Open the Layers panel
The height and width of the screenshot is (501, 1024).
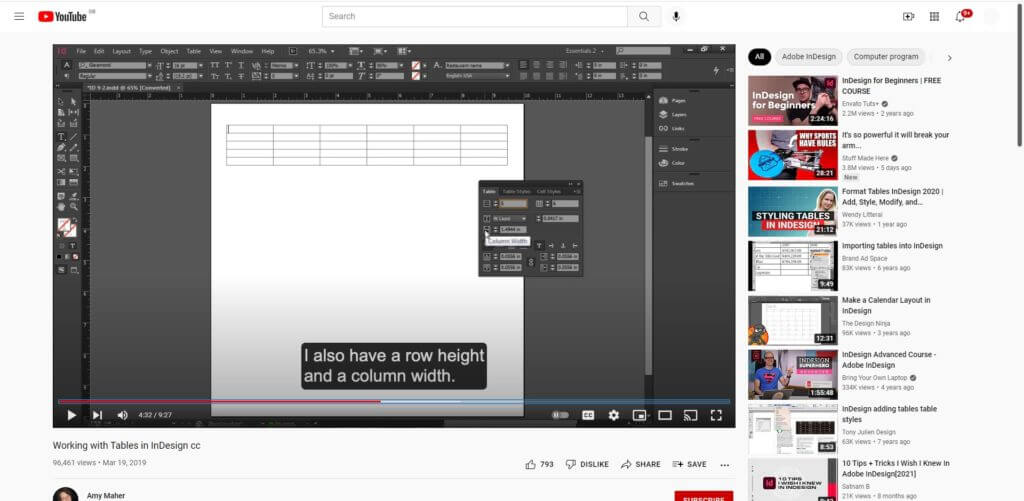pos(673,114)
